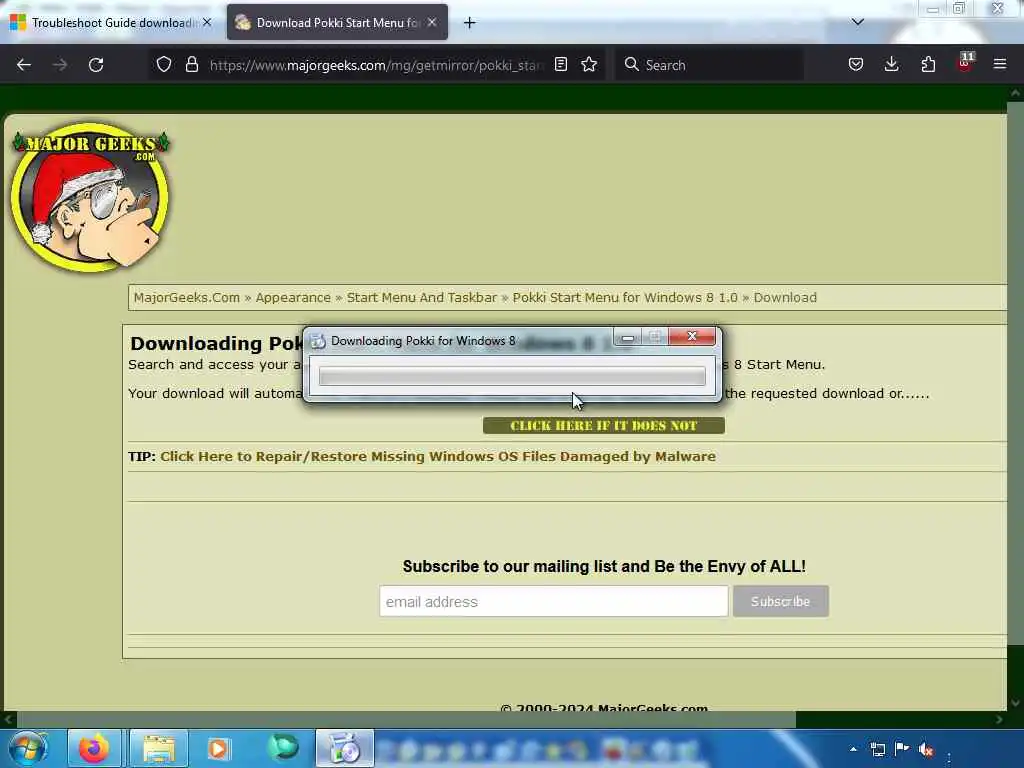Viewport: 1024px width, 768px height.
Task: Close the Downloading Pokki for Windows 8 dialog
Action: coord(692,336)
